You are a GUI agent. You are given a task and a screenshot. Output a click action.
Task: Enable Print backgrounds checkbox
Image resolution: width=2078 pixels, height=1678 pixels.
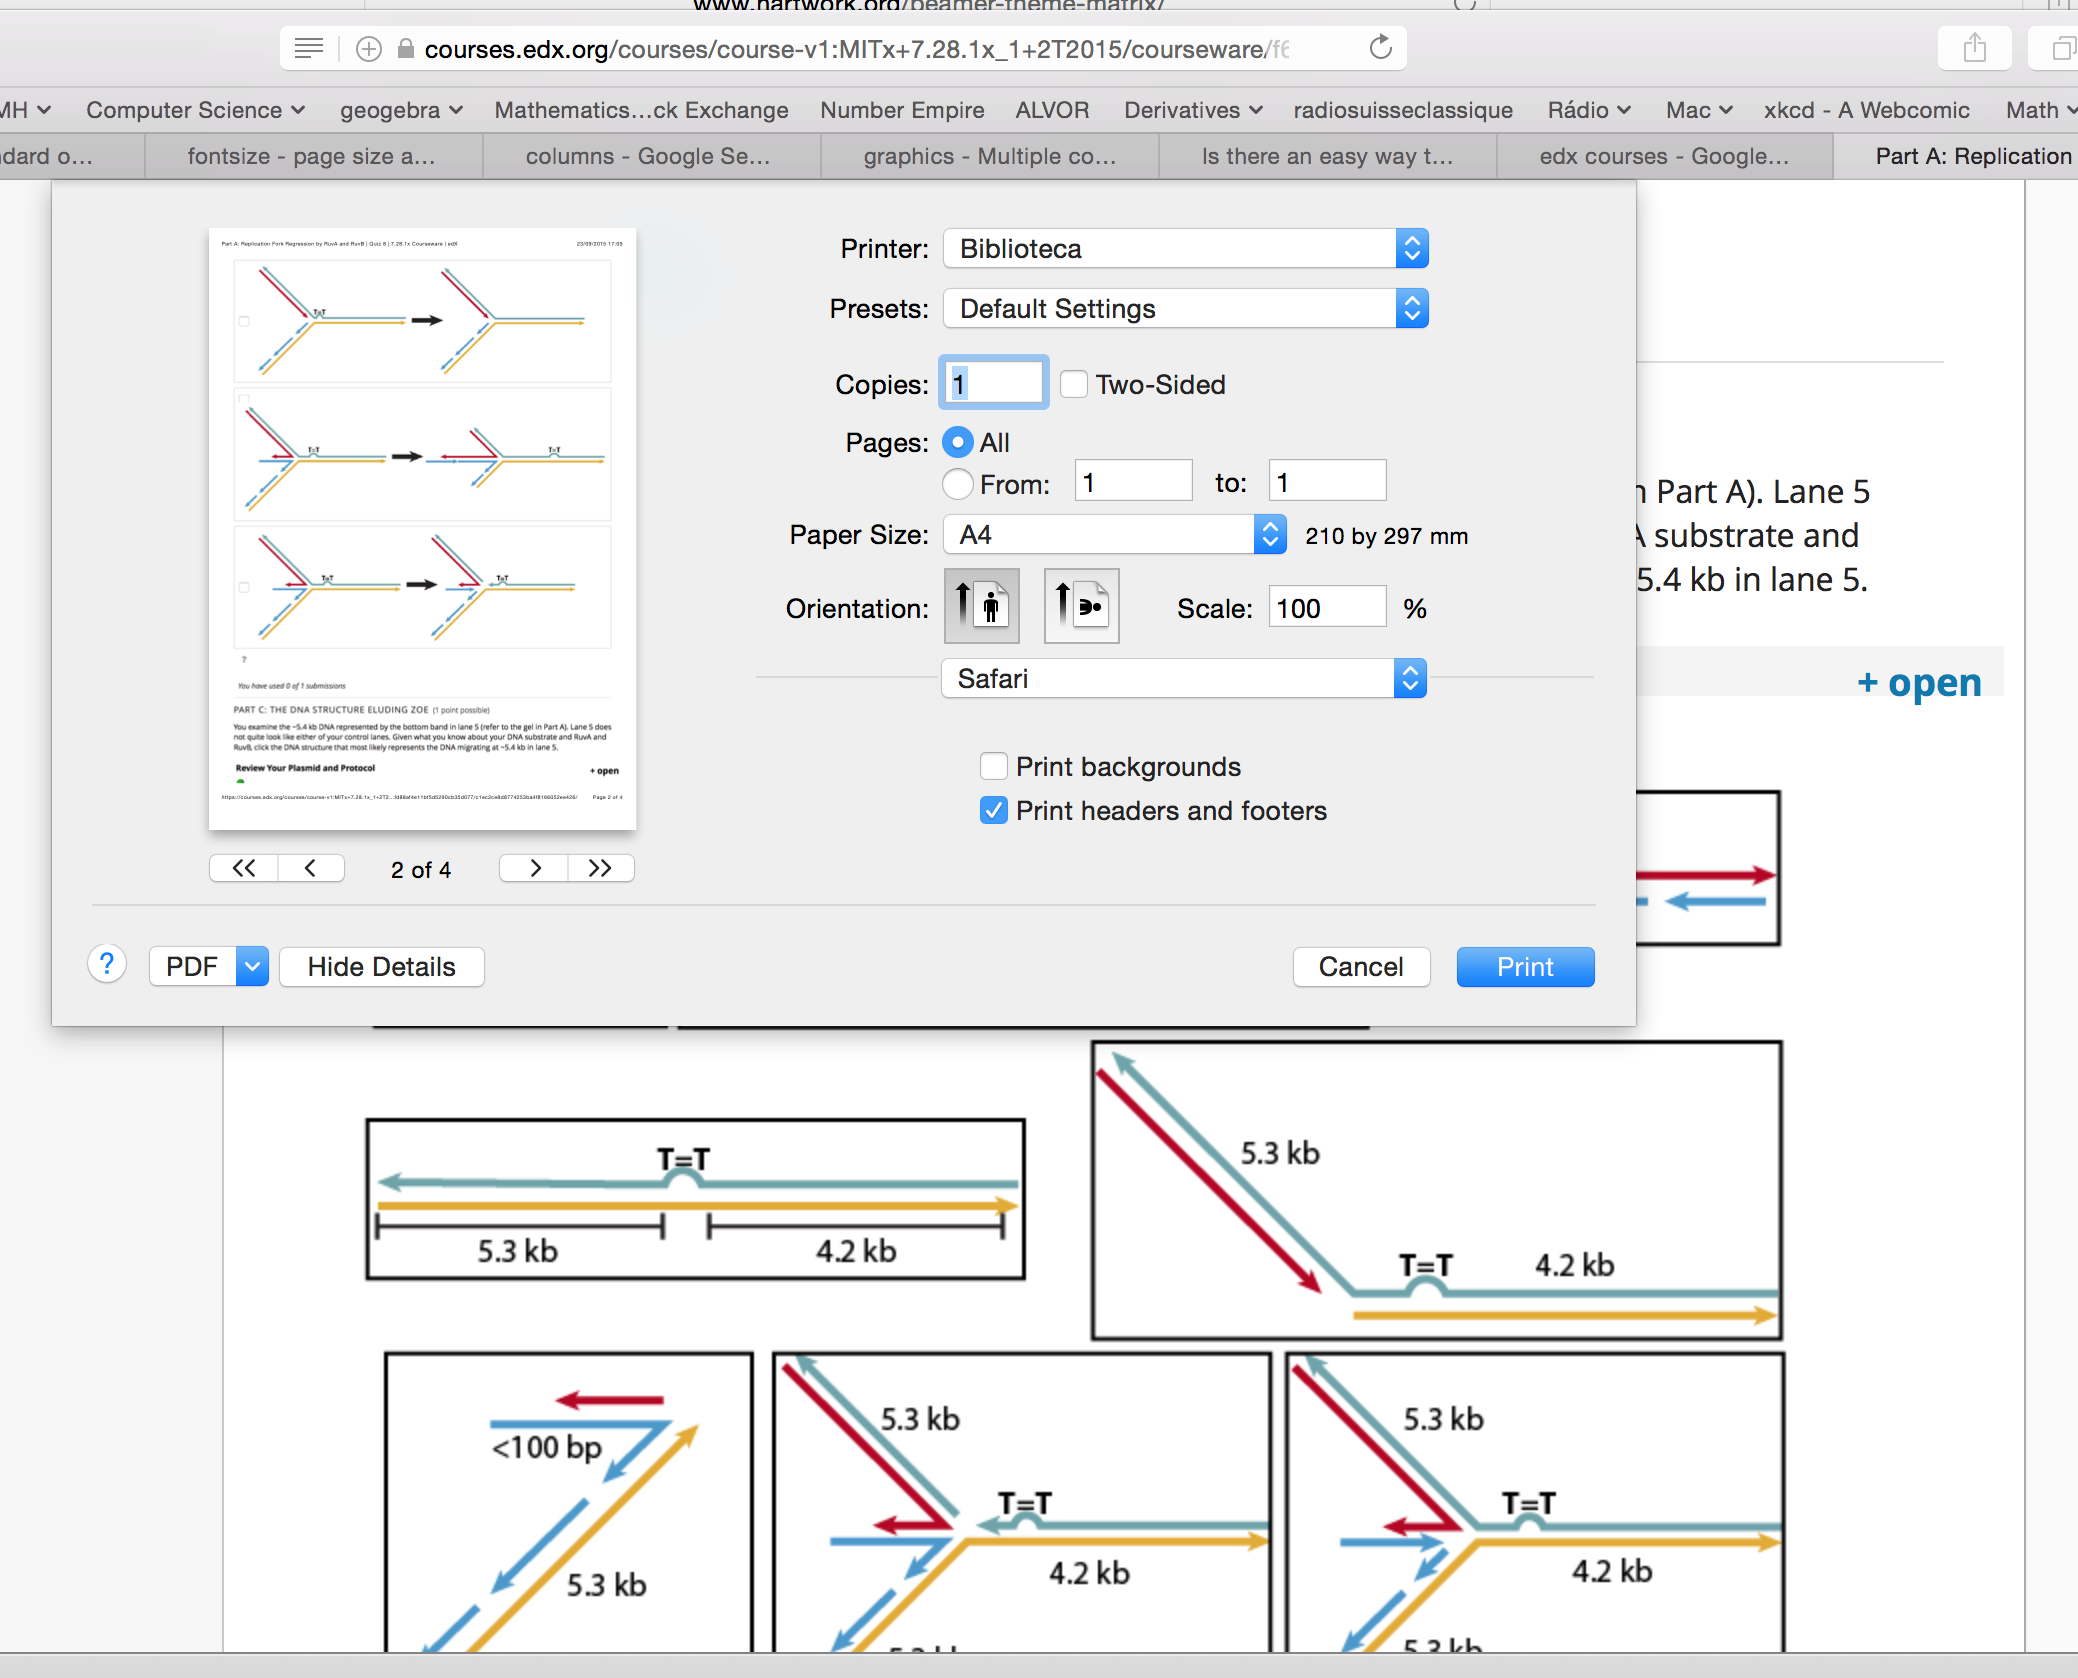coord(994,766)
